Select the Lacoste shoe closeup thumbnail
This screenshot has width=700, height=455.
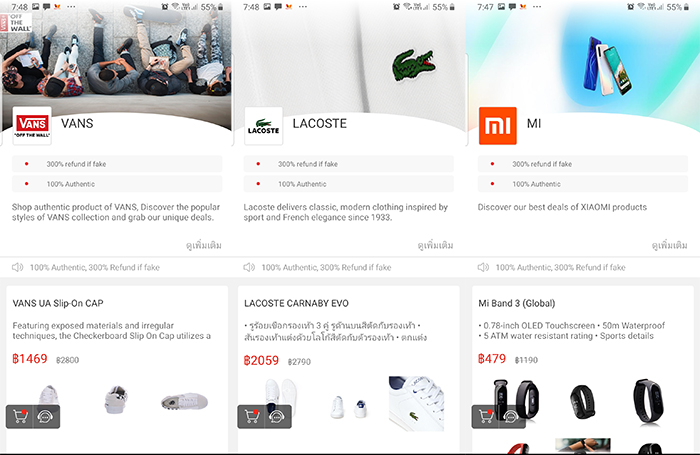[x=416, y=403]
